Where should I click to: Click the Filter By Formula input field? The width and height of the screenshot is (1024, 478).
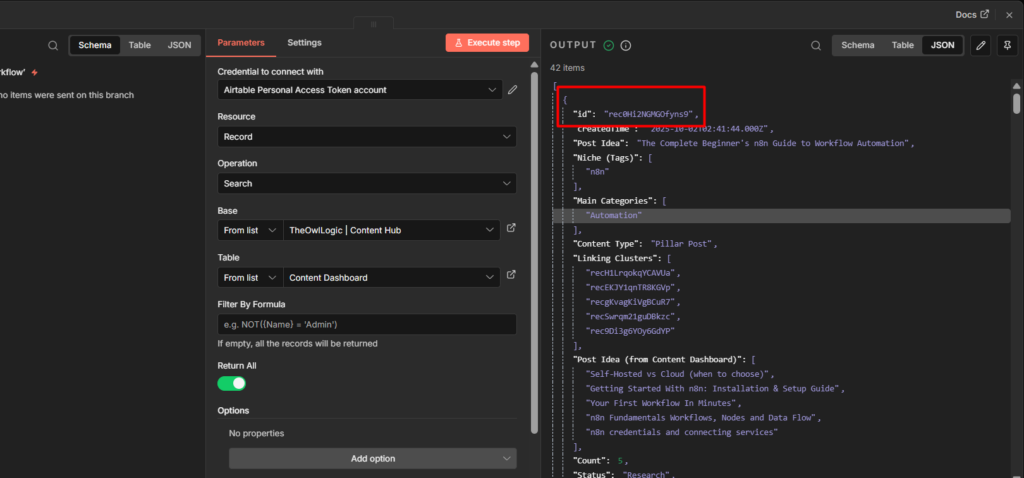[x=366, y=324]
